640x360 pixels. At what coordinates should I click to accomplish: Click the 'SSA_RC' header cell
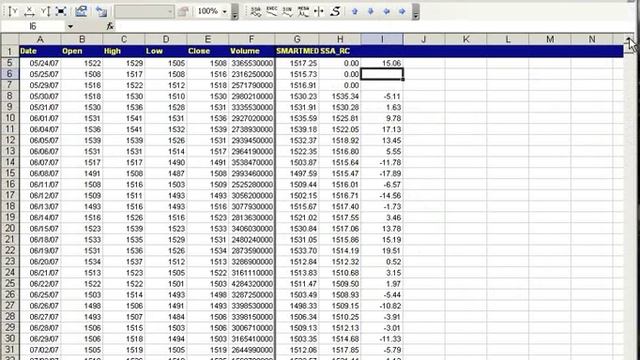click(340, 51)
